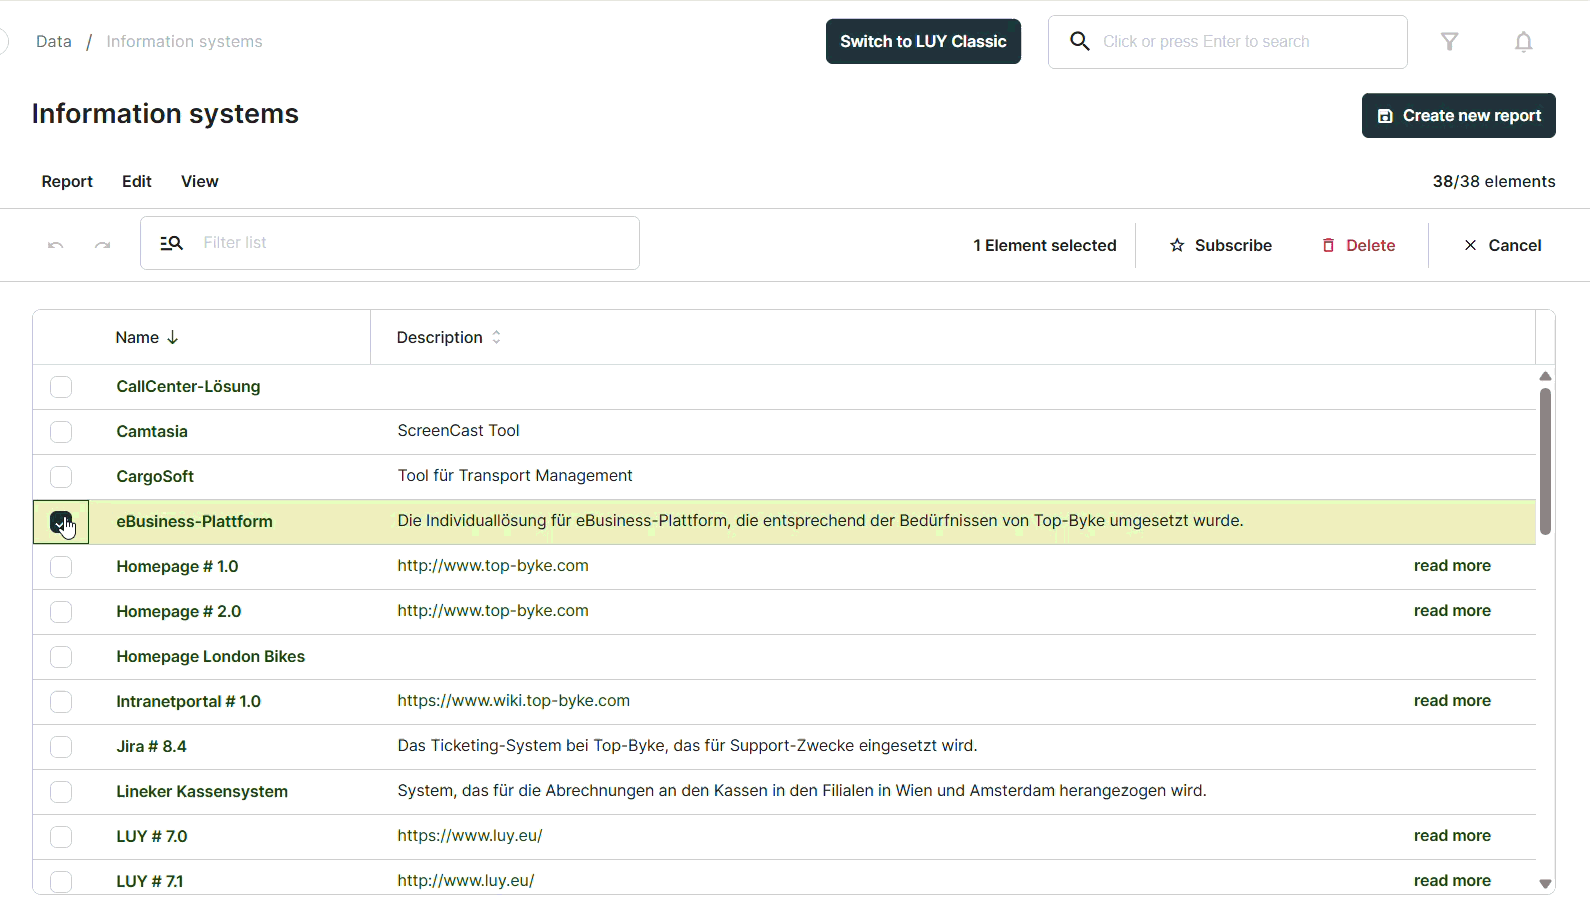1590x912 pixels.
Task: Click the redo arrow icon
Action: [x=102, y=244]
